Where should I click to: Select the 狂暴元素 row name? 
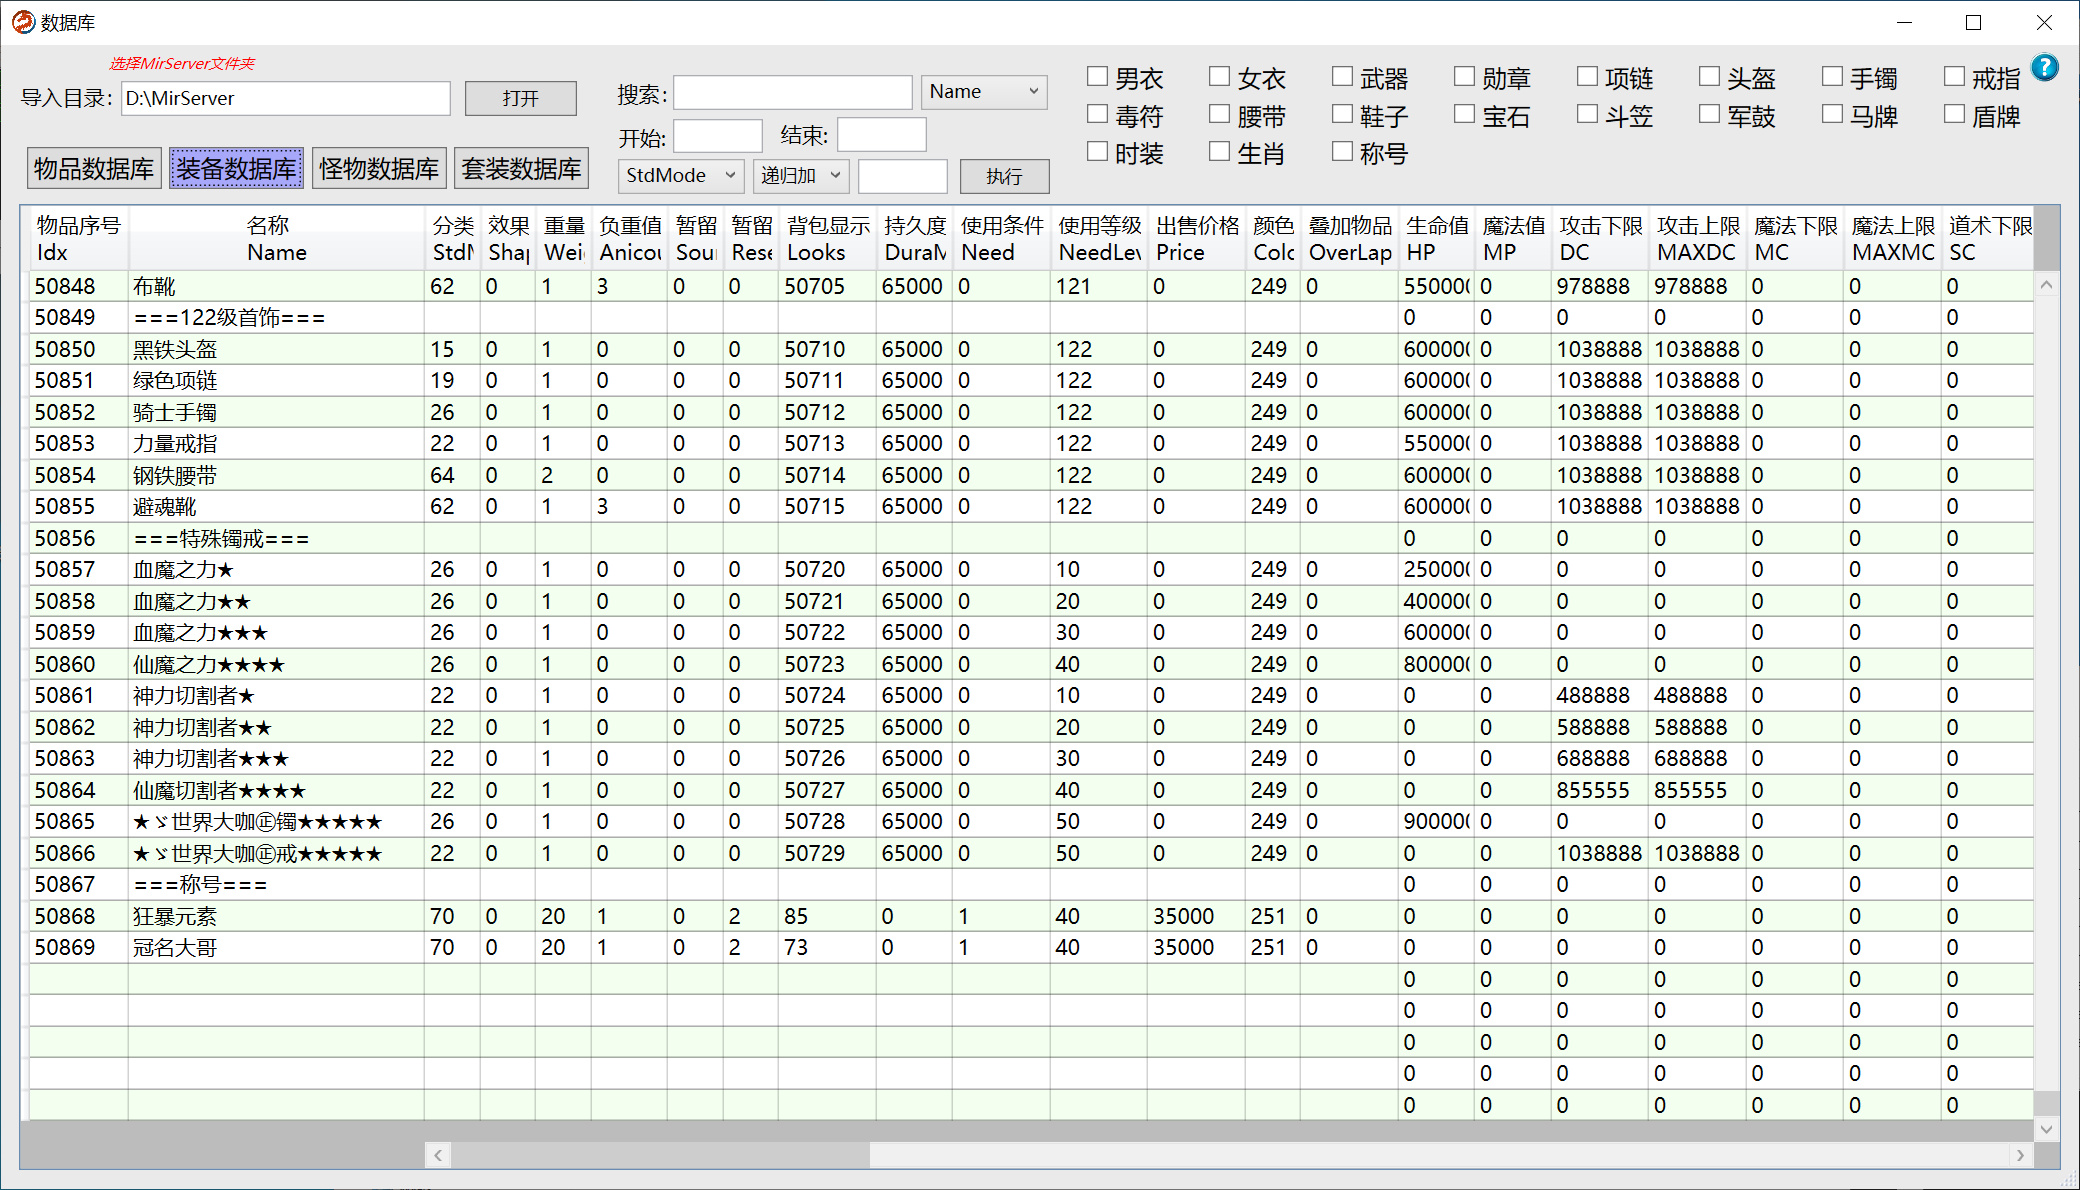click(x=276, y=916)
